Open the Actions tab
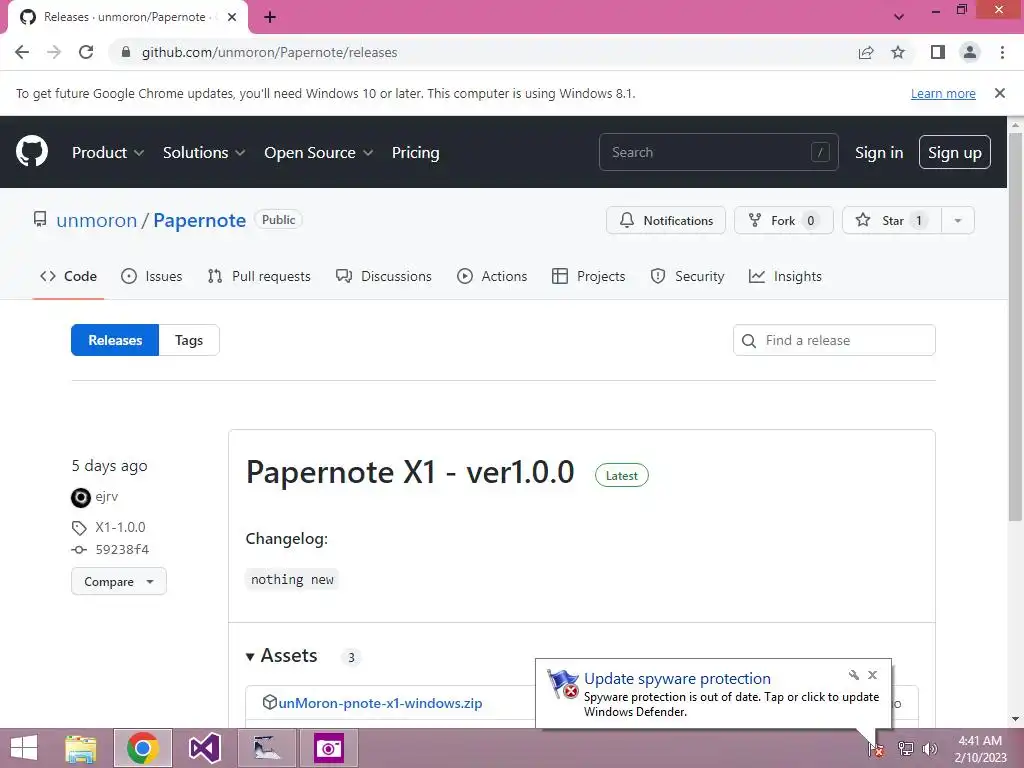This screenshot has width=1024, height=768. coord(492,276)
